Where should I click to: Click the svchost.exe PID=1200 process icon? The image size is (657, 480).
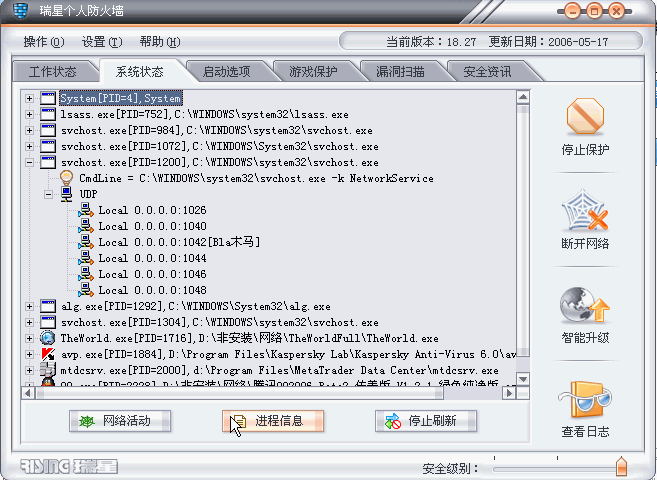pos(48,162)
